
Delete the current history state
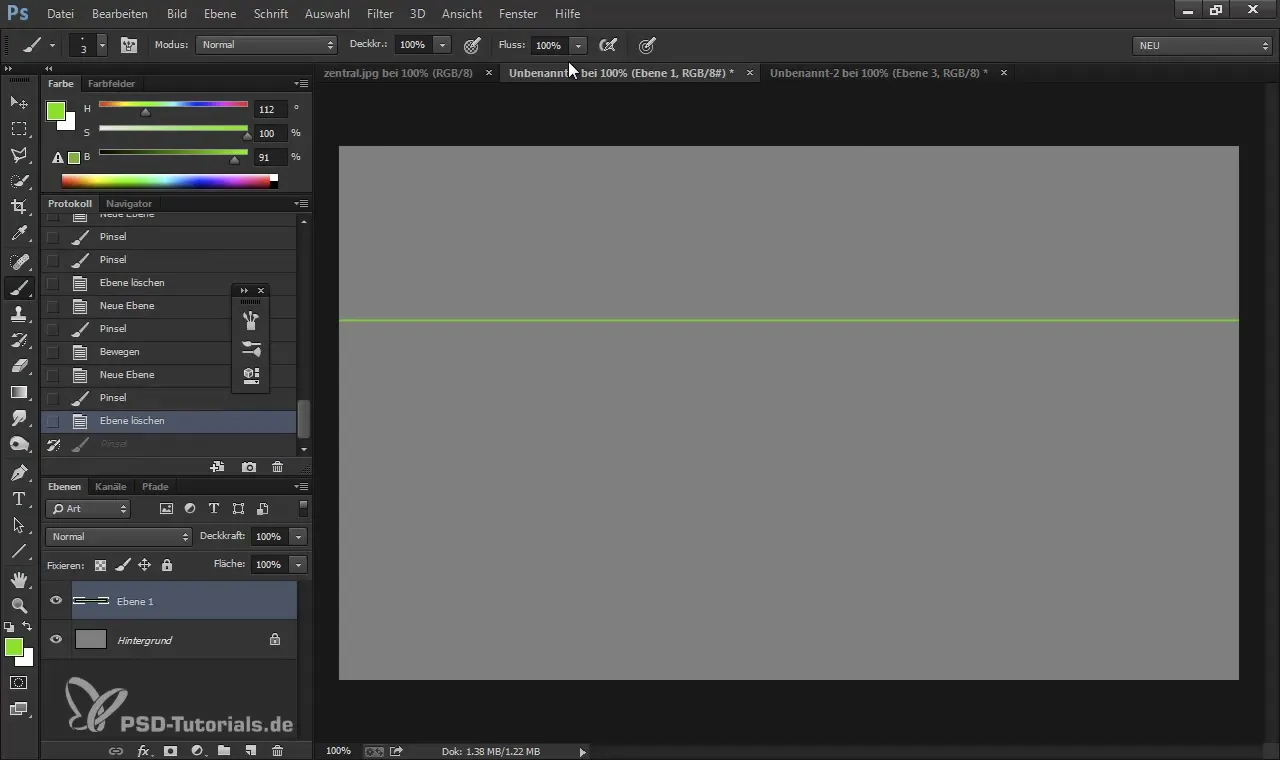pyautogui.click(x=278, y=467)
